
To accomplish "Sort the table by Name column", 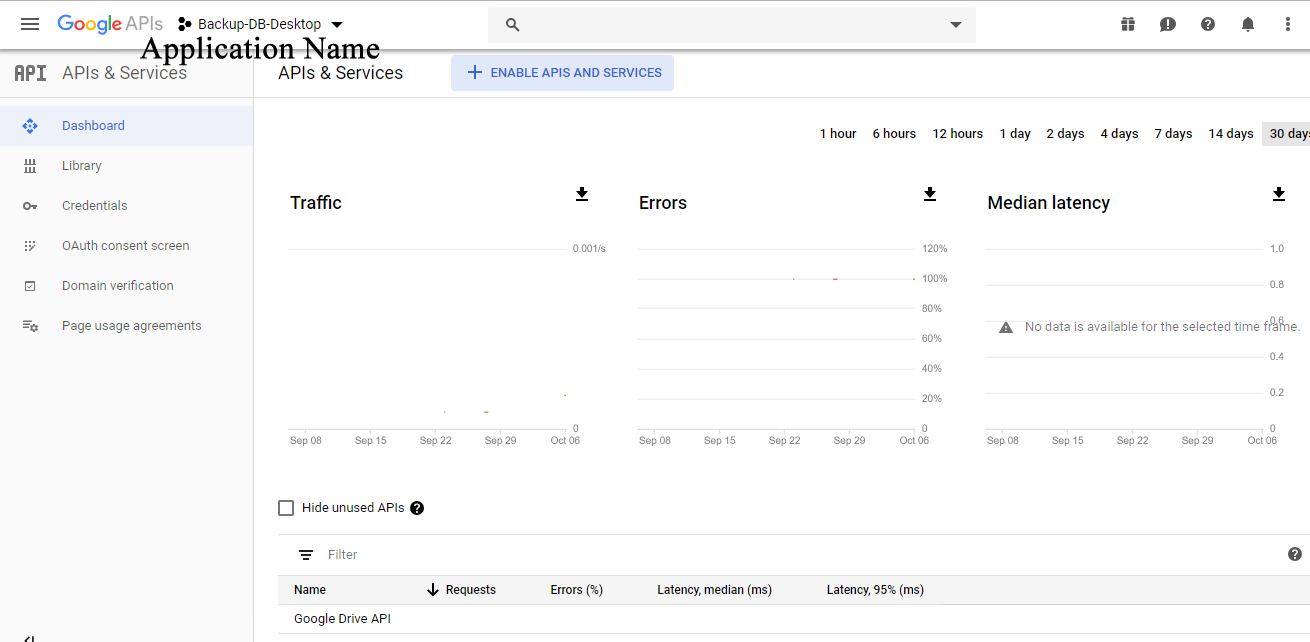I will click(x=310, y=590).
